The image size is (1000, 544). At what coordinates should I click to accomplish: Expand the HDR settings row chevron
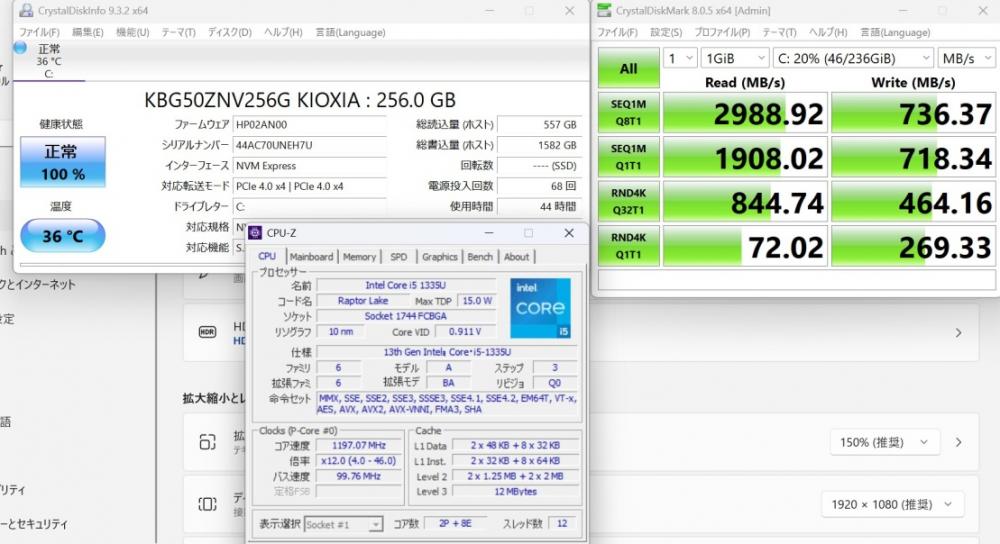pyautogui.click(x=959, y=332)
